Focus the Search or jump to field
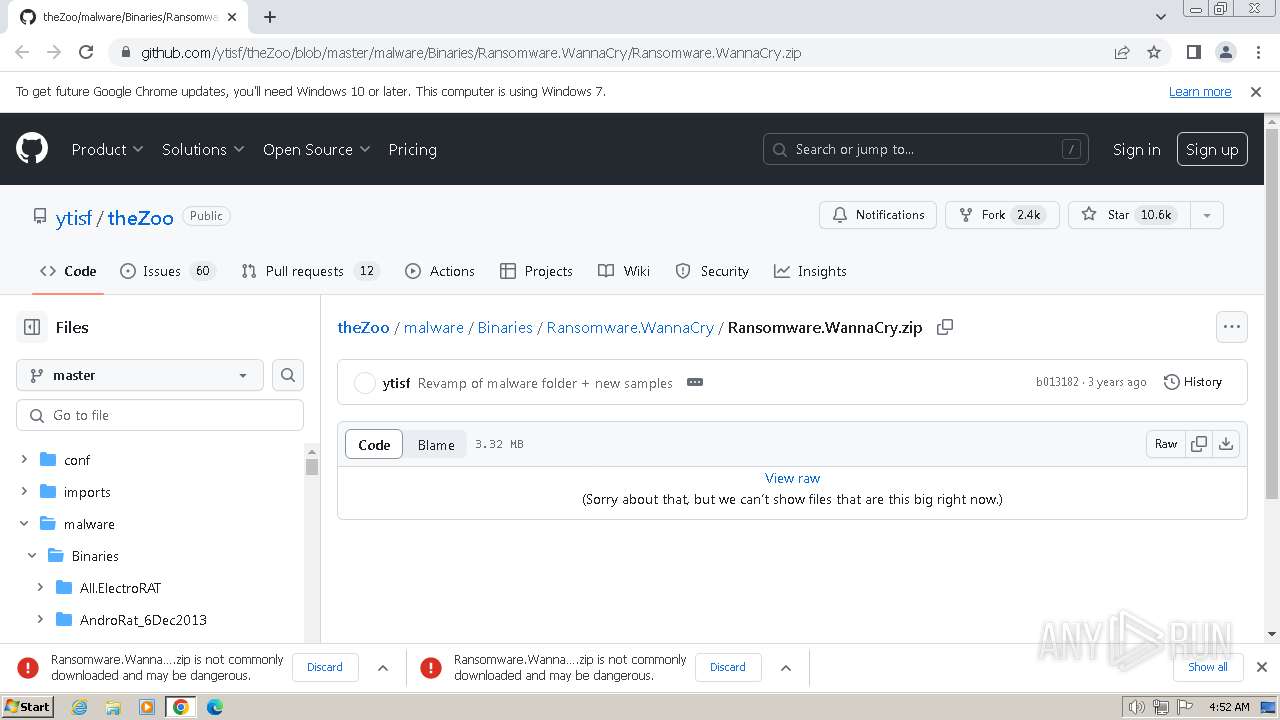1280x720 pixels. tap(925, 149)
